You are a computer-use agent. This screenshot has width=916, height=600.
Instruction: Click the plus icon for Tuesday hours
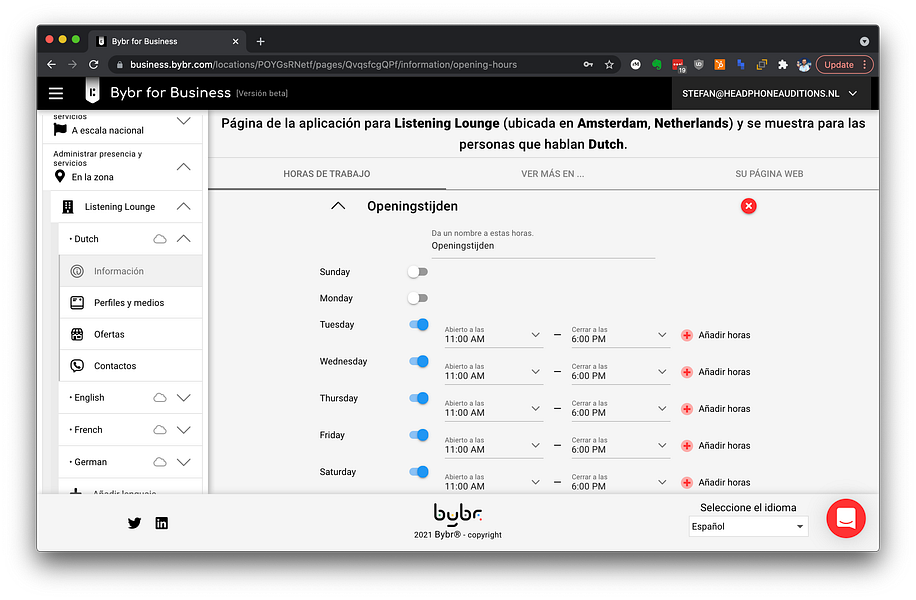687,335
